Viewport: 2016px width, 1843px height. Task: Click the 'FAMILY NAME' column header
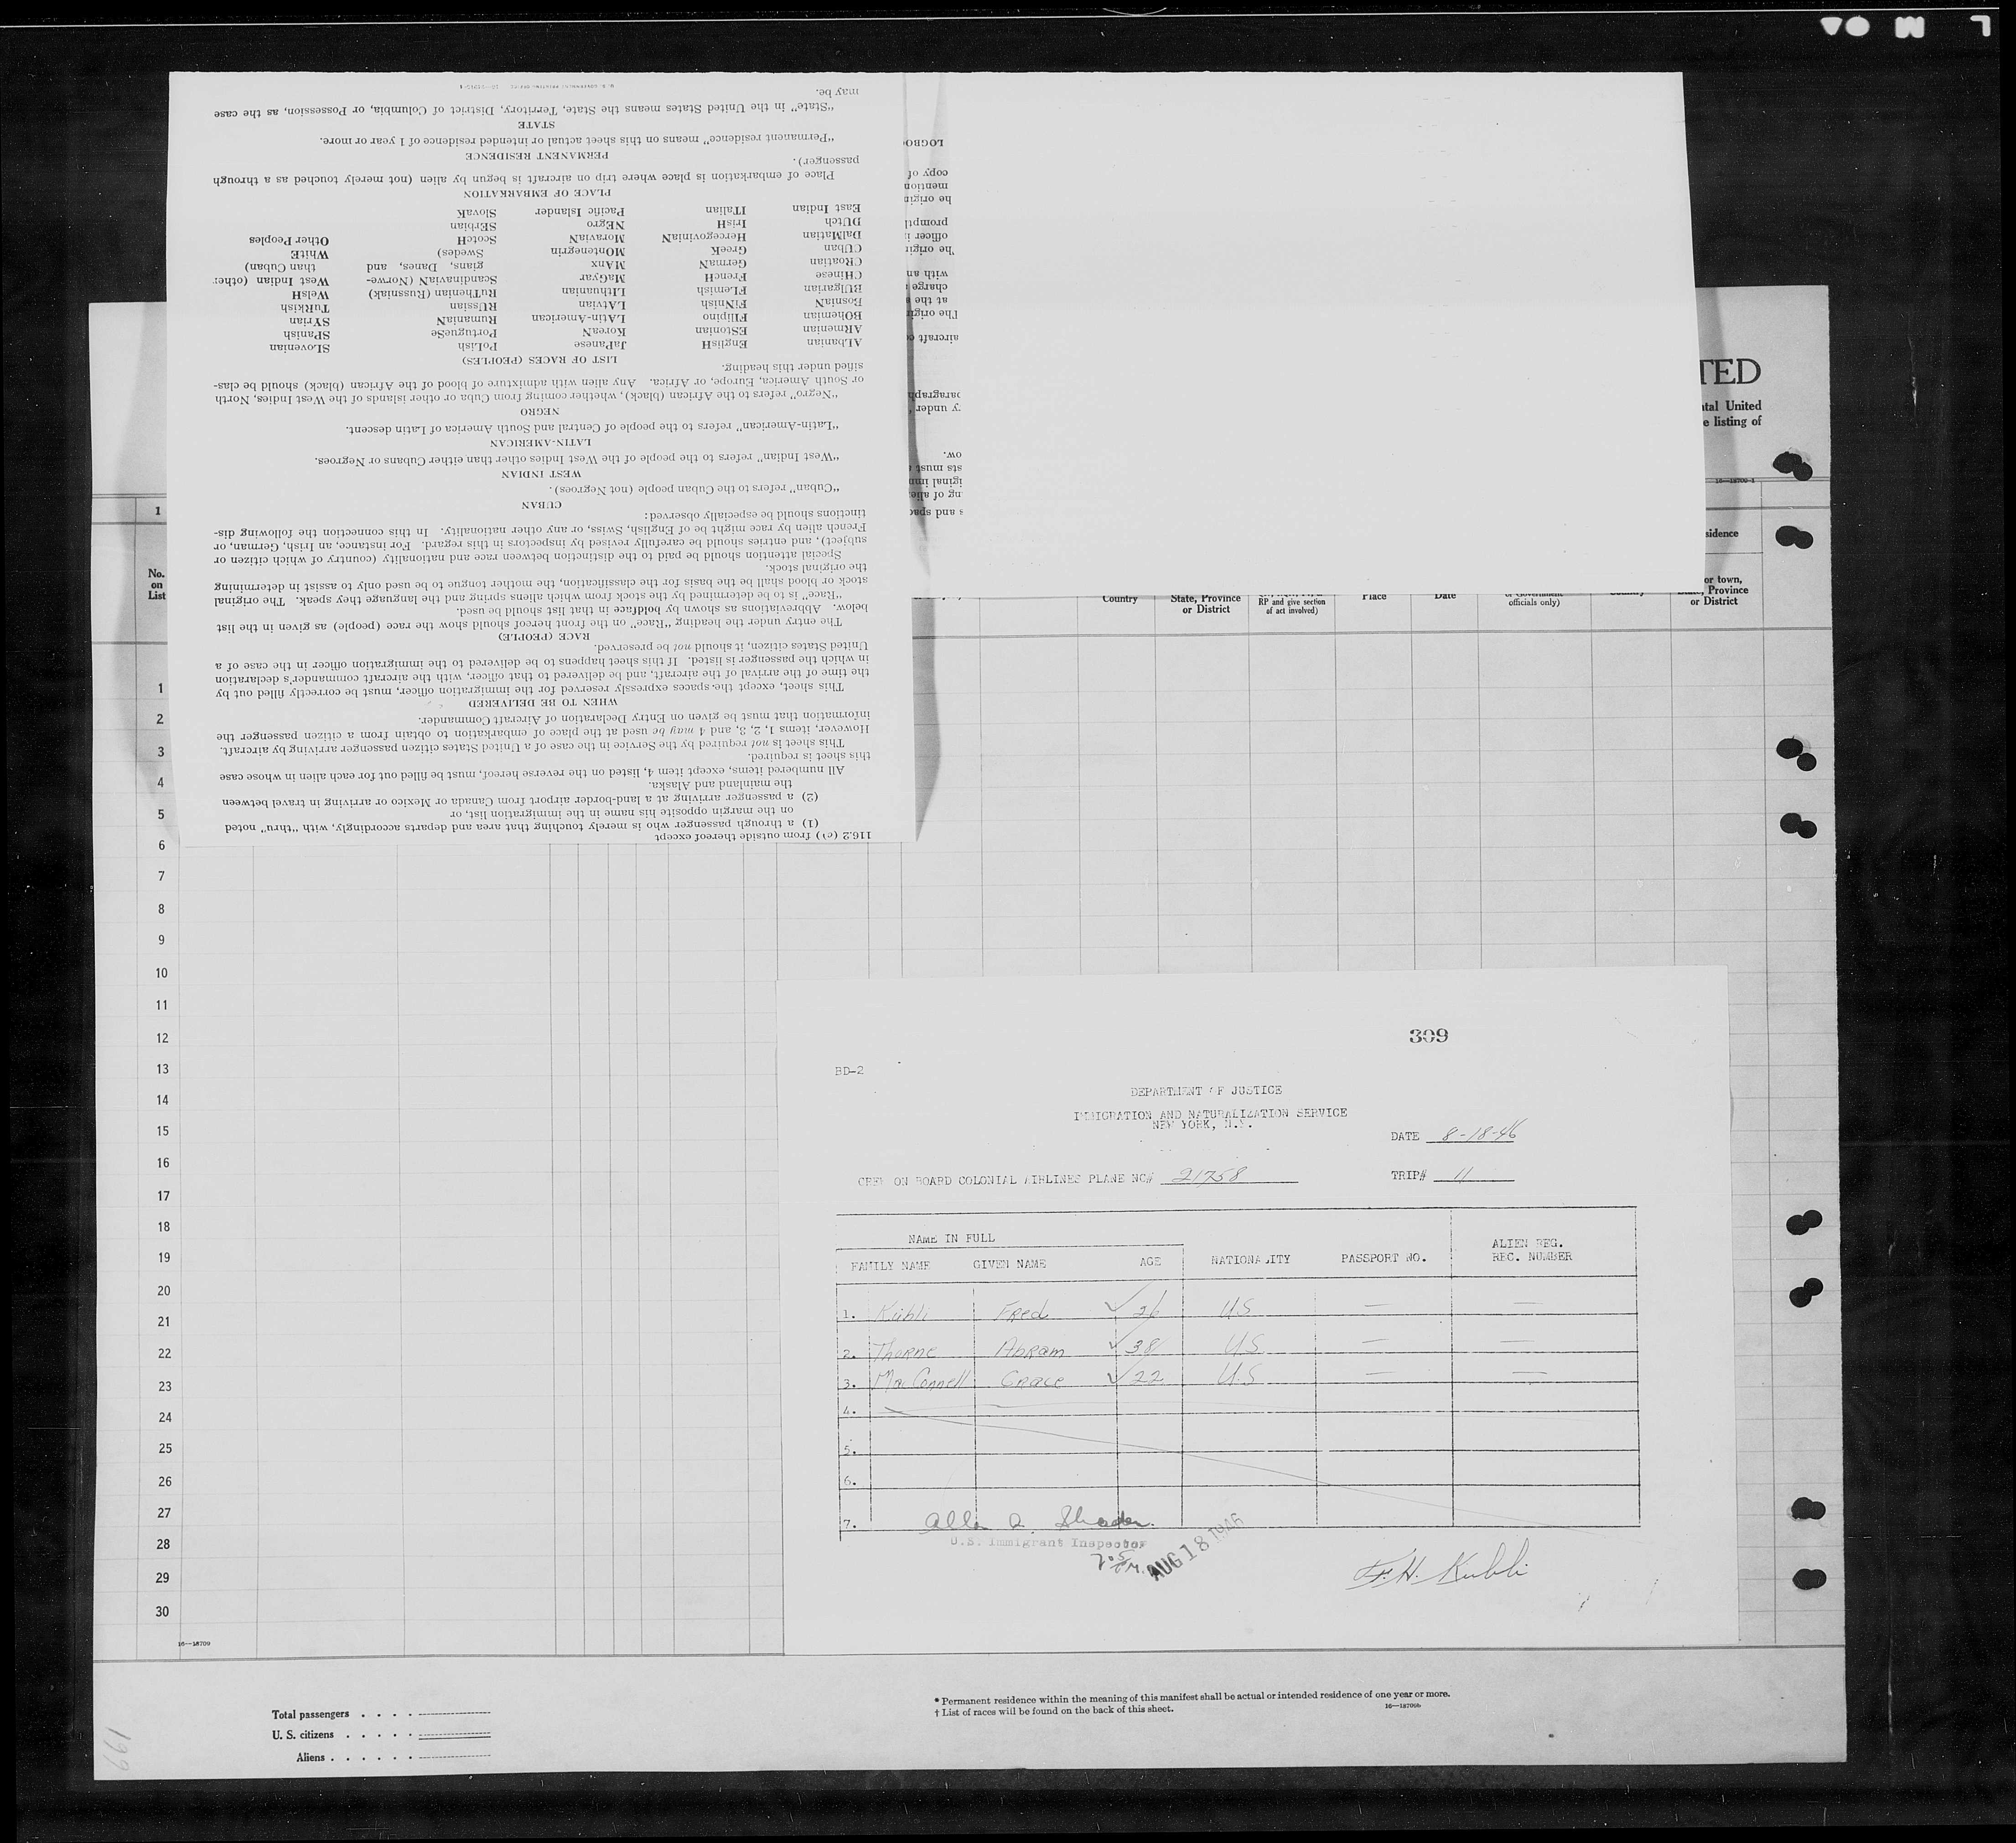coord(890,1265)
